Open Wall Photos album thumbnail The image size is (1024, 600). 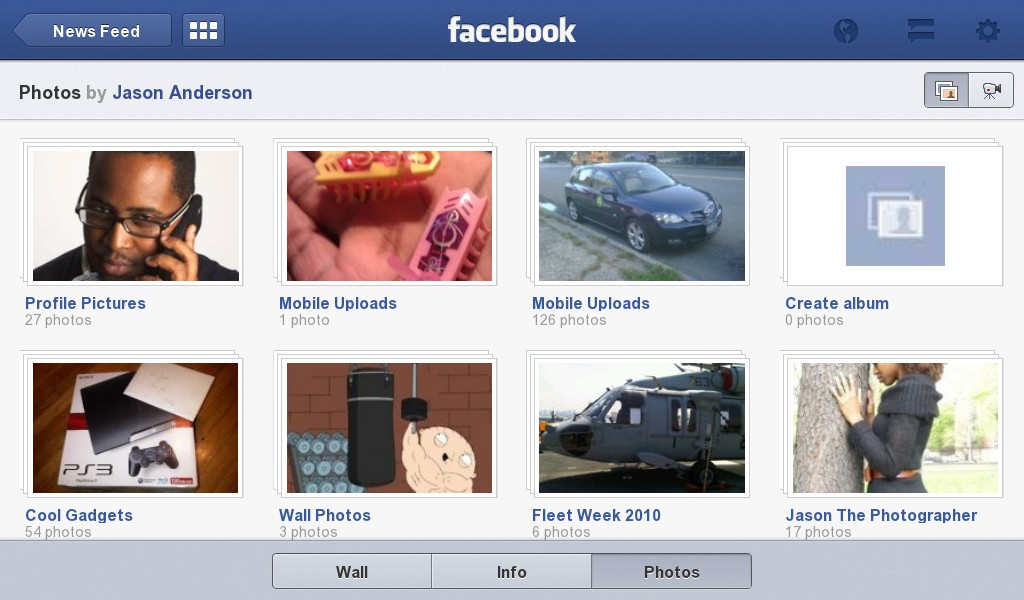[389, 428]
